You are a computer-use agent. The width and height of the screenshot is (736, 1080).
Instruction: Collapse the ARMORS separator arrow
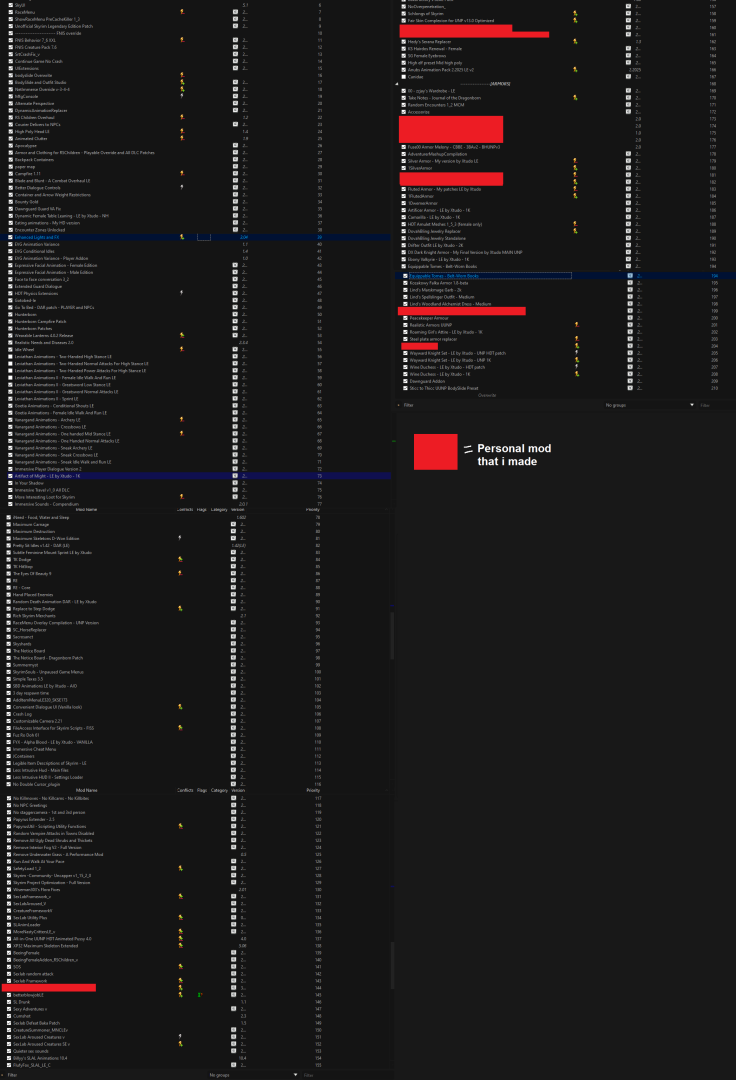click(x=397, y=83)
